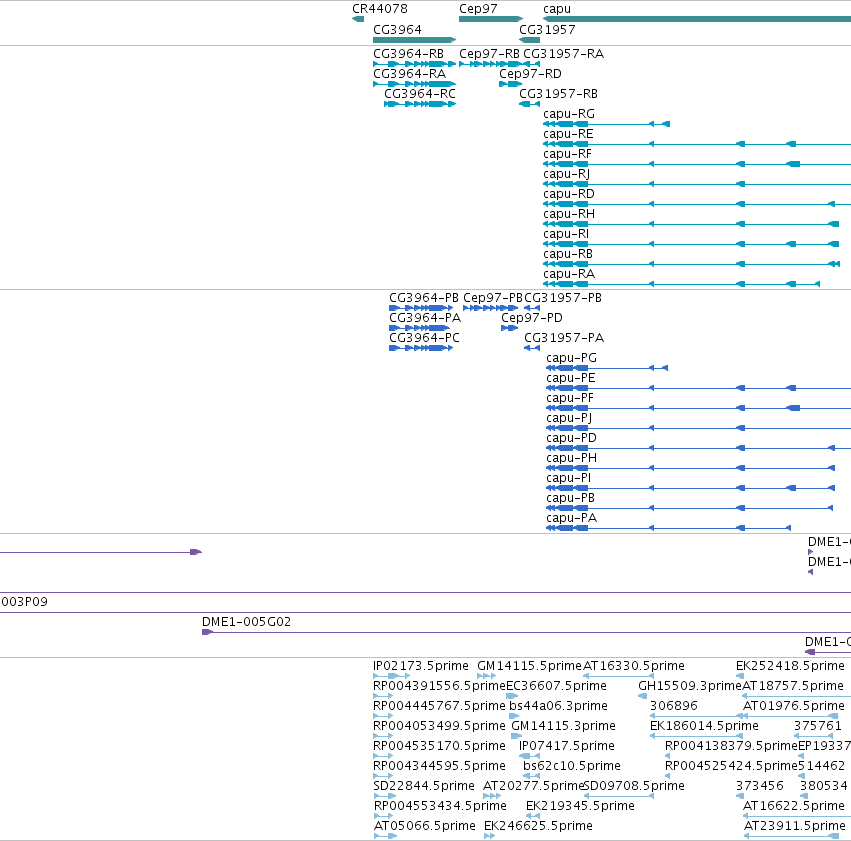Choose the GM14115.3prime EST
Image resolution: width=851 pixels, height=841 pixels.
coord(517,736)
